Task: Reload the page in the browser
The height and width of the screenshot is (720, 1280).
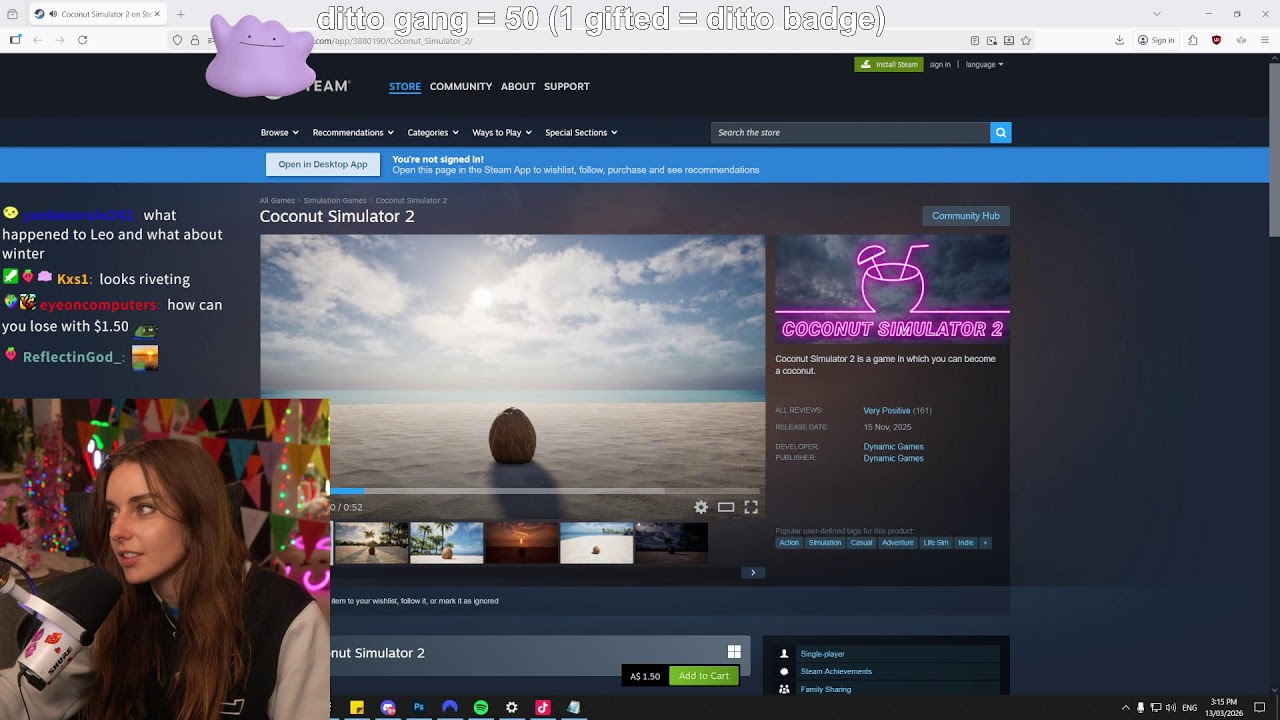Action: (82, 40)
